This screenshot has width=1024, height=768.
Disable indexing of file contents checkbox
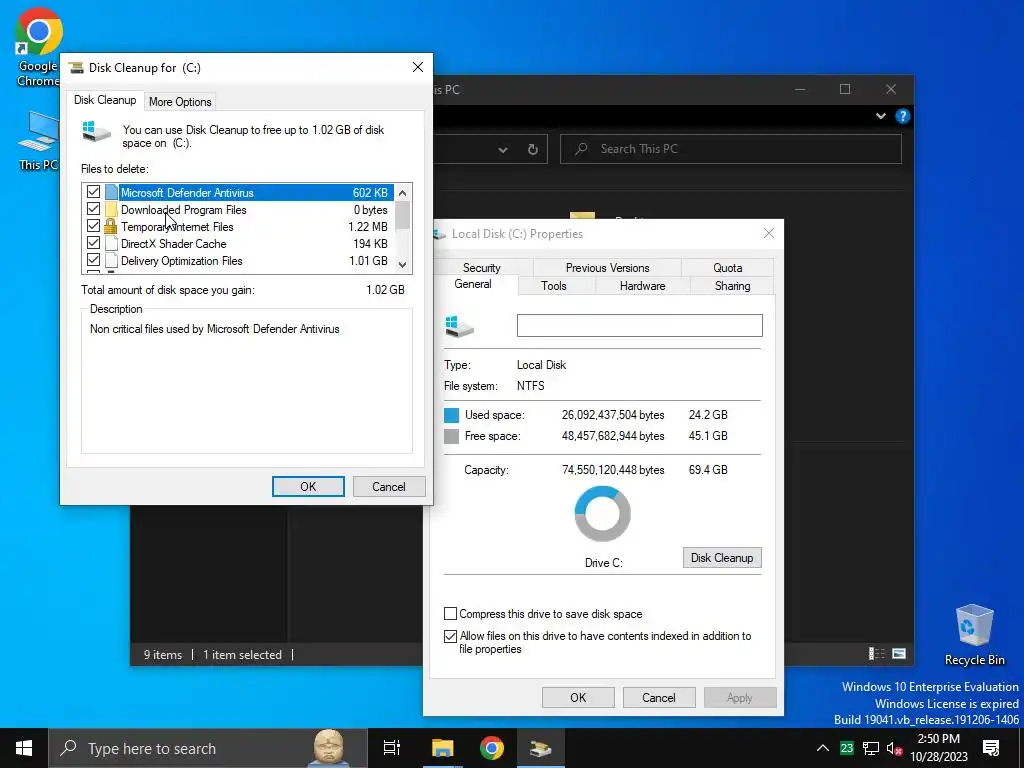tap(451, 636)
